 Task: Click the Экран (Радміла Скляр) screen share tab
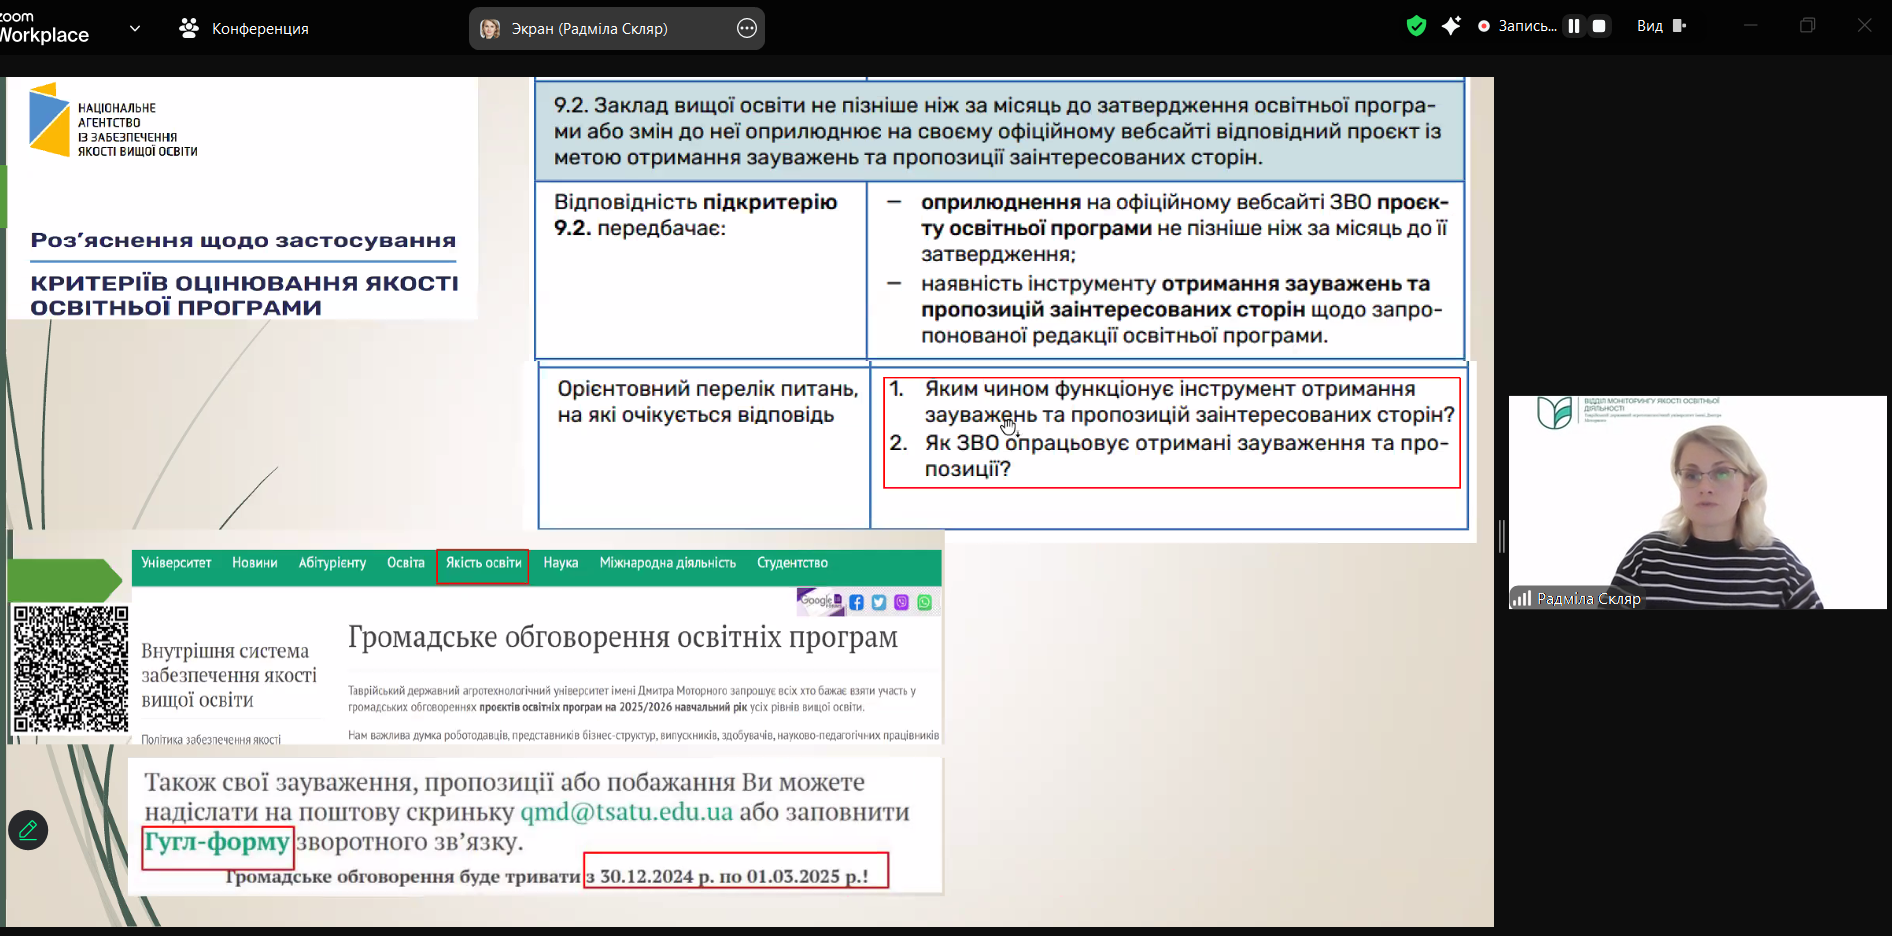[590, 29]
